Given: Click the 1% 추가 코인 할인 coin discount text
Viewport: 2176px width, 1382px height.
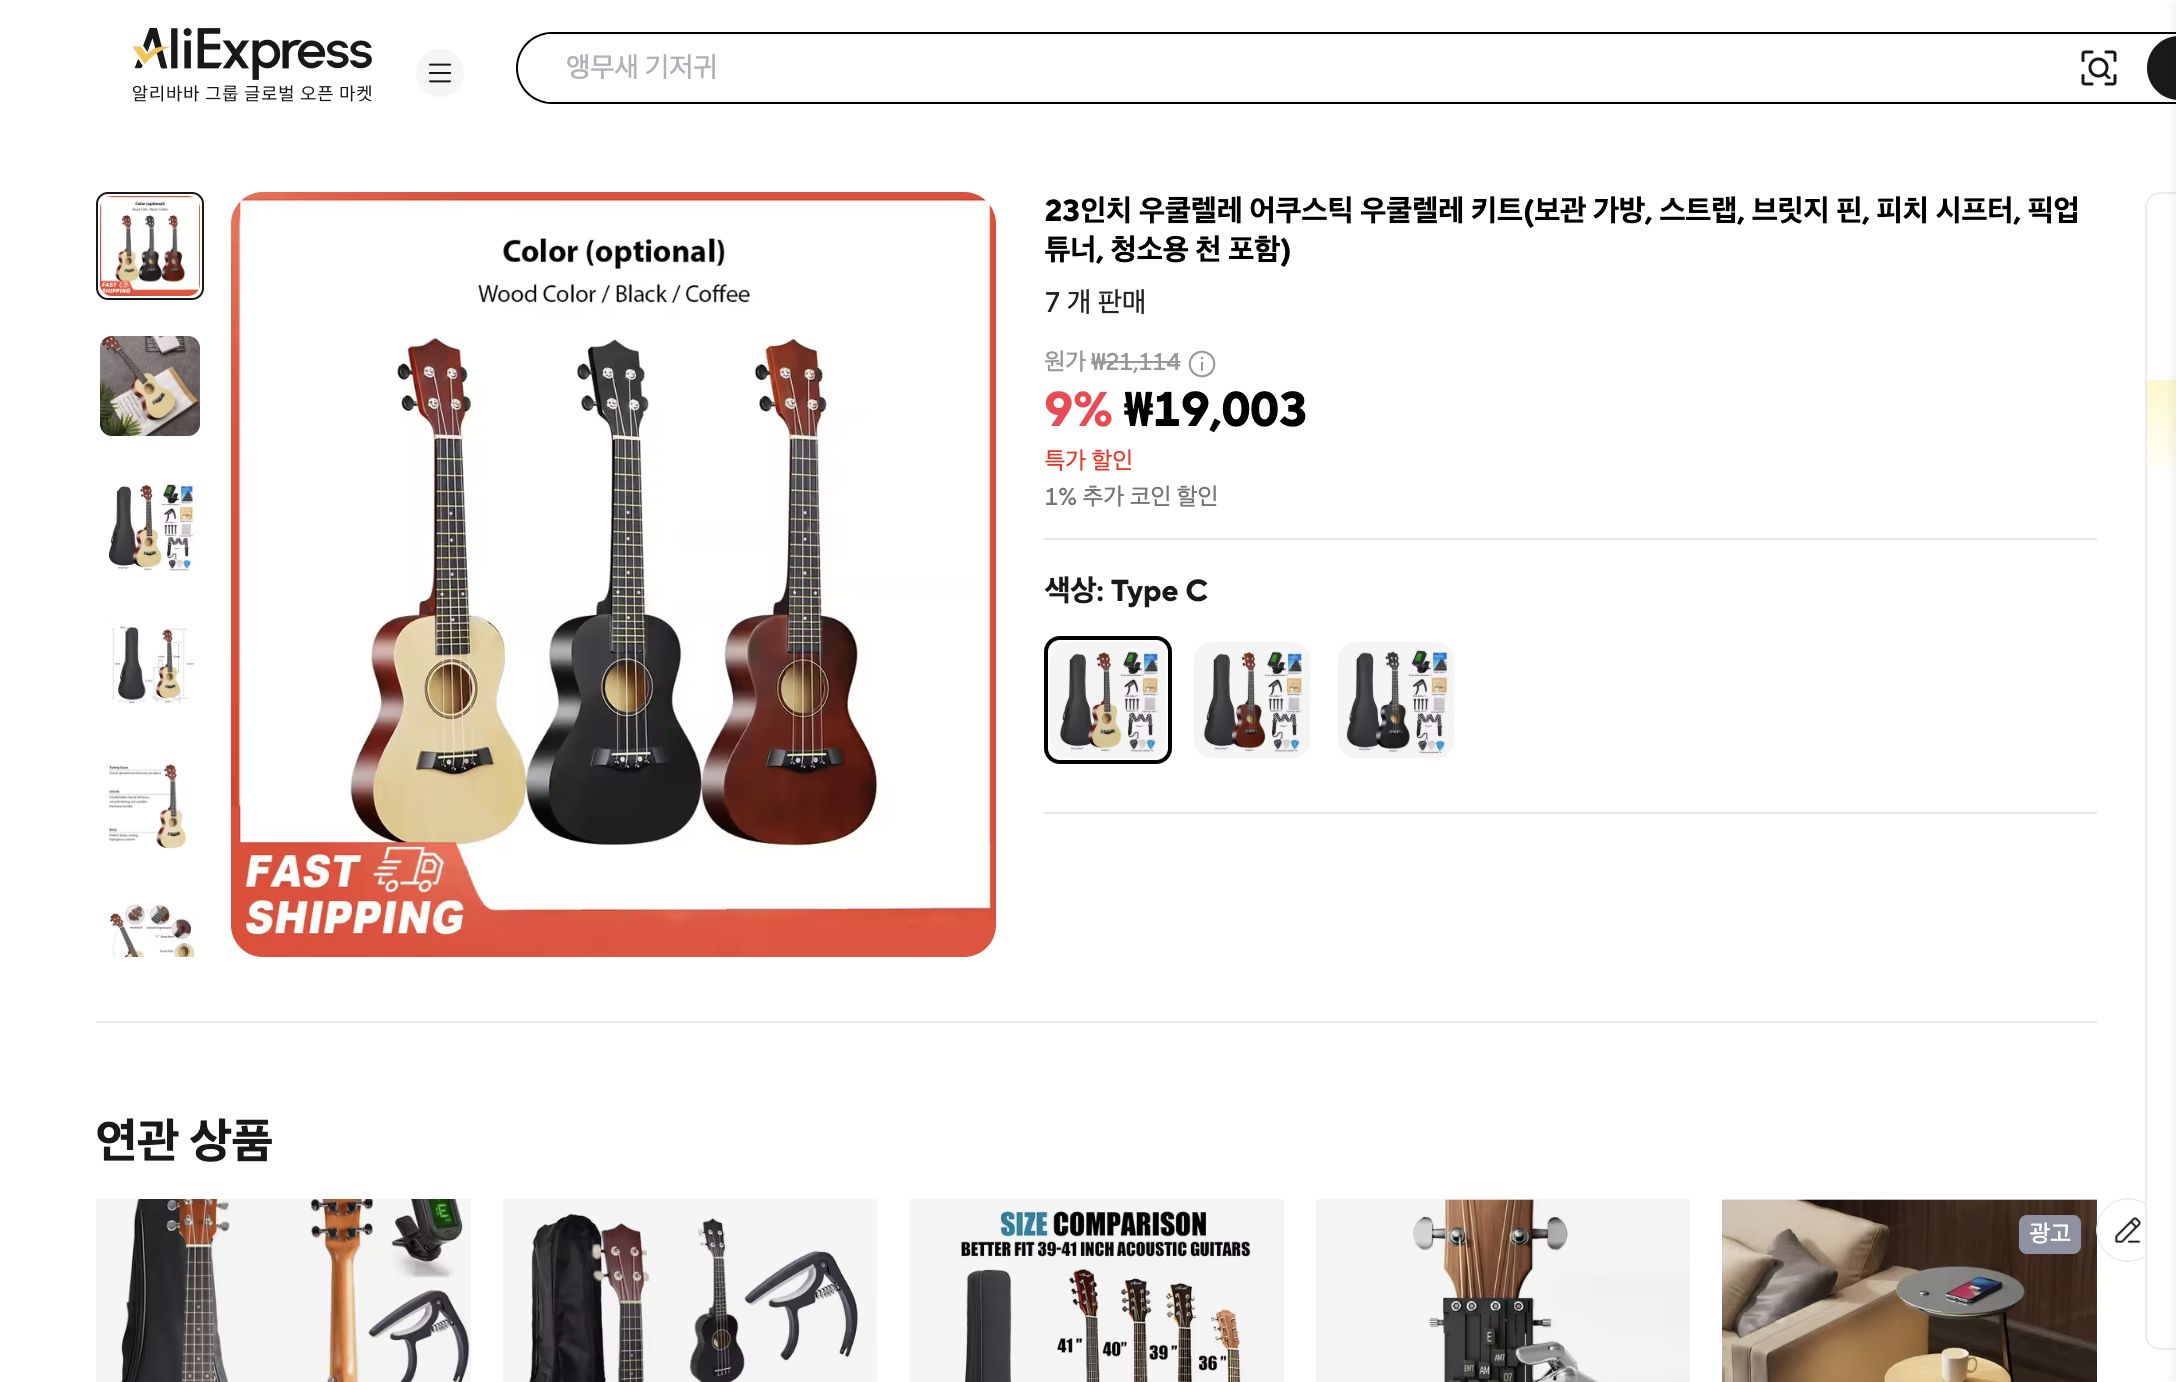Looking at the screenshot, I should (x=1131, y=495).
